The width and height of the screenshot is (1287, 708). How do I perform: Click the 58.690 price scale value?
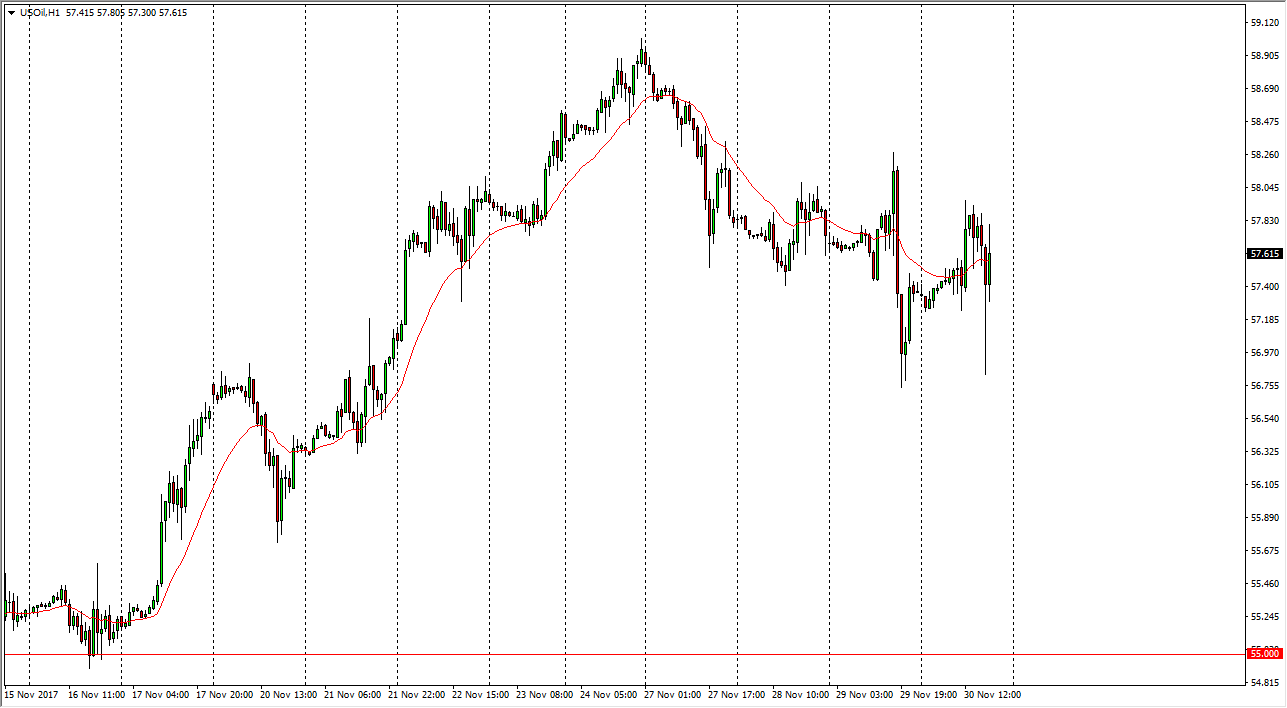pos(1264,89)
